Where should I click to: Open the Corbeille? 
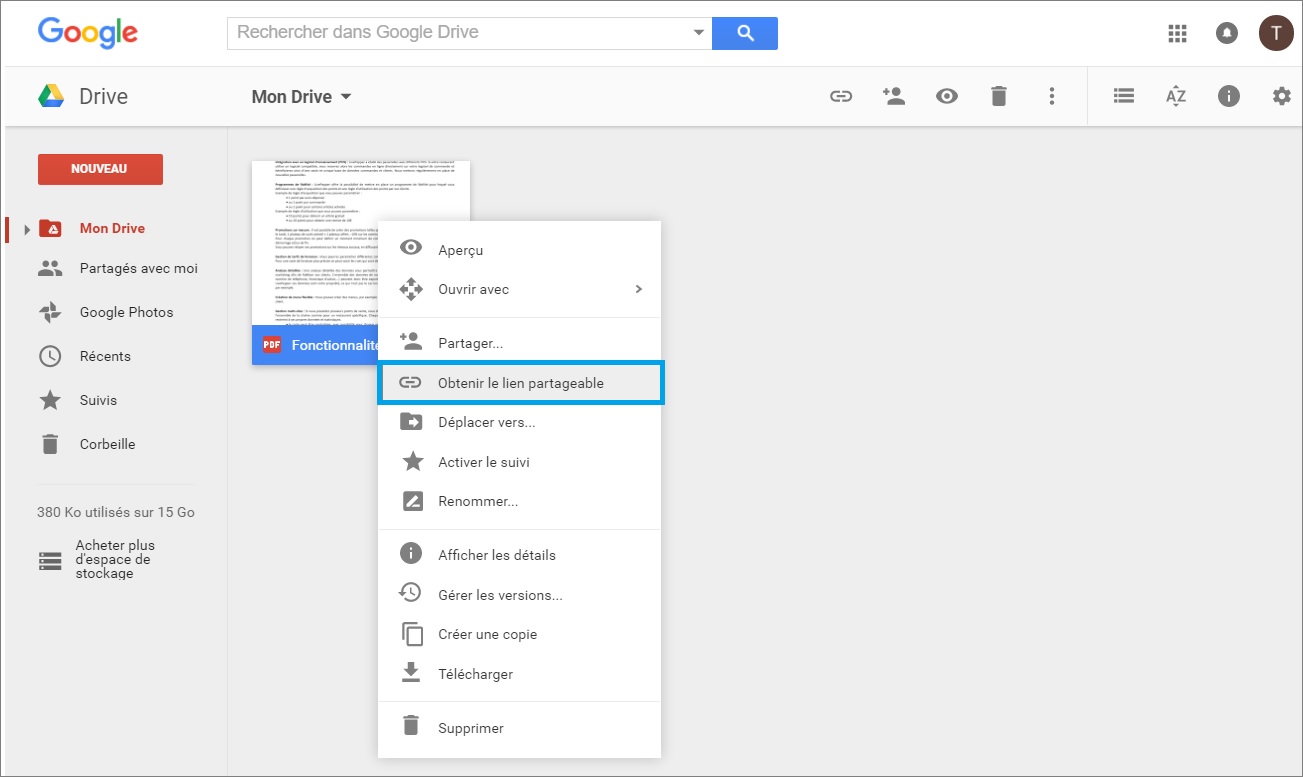point(108,444)
